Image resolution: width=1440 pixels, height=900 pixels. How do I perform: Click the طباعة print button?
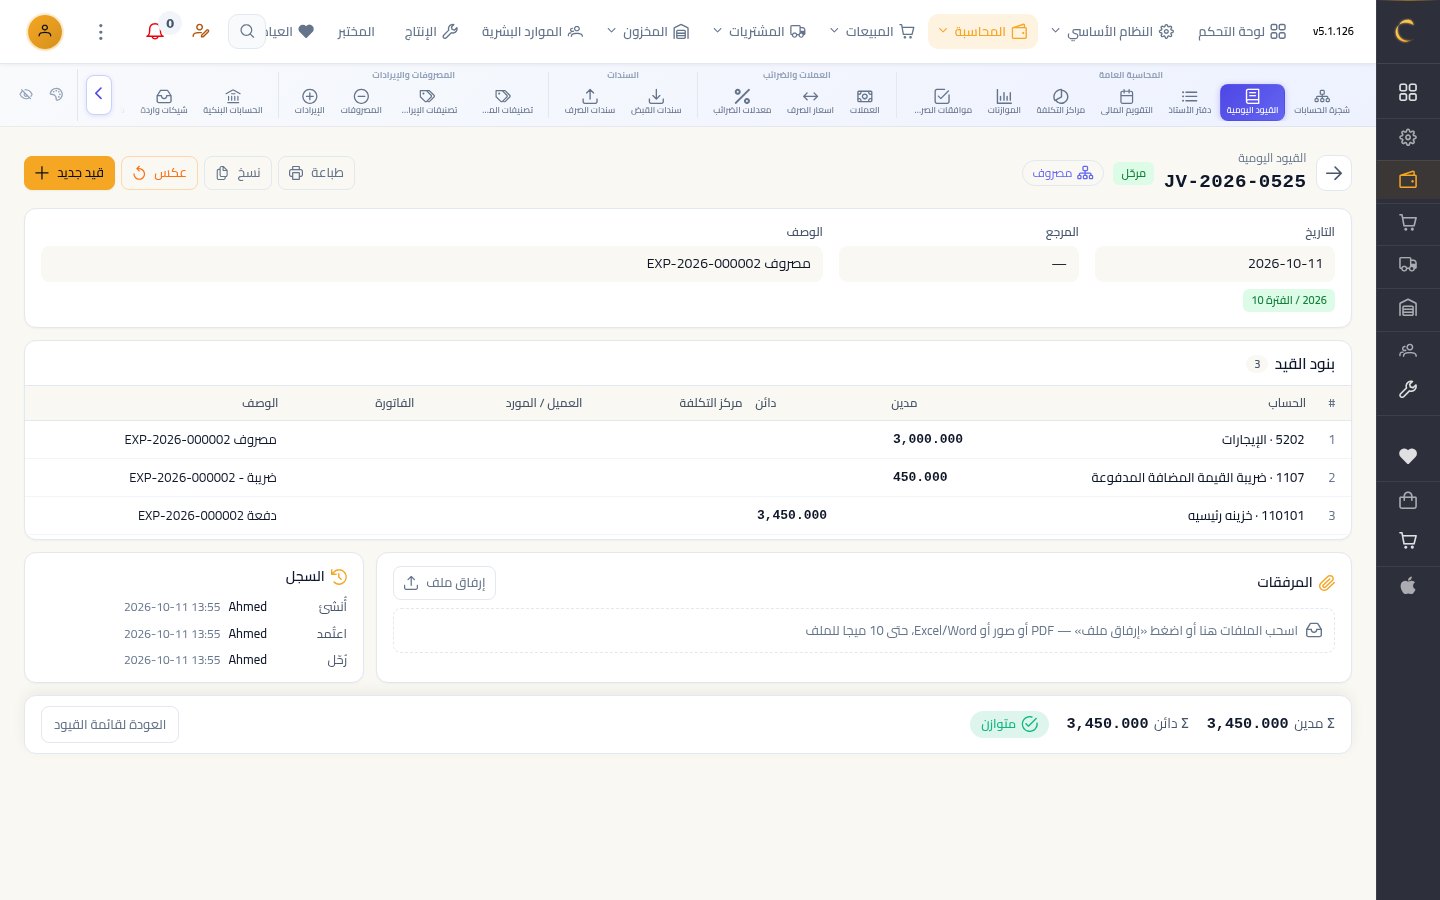pos(316,173)
